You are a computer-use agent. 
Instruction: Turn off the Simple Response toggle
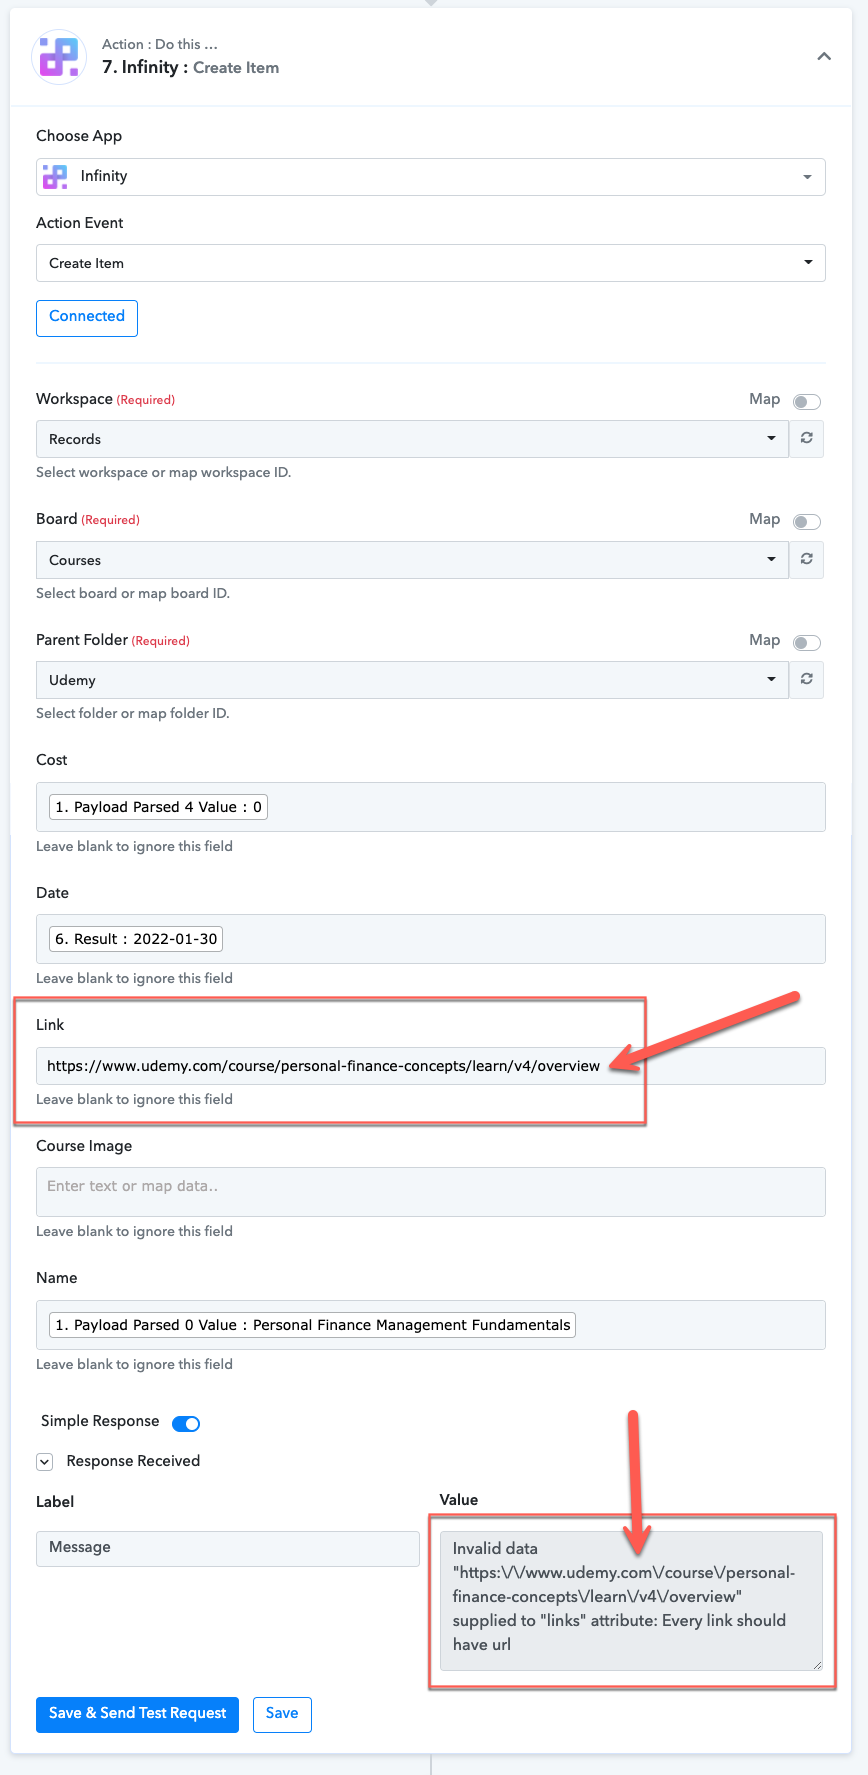tap(186, 1423)
